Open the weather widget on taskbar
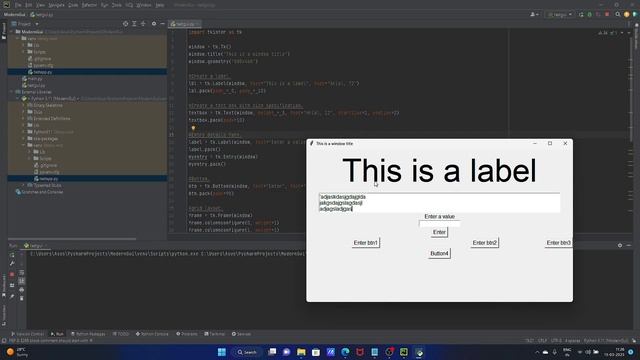The image size is (640, 360). pyautogui.click(x=17, y=352)
